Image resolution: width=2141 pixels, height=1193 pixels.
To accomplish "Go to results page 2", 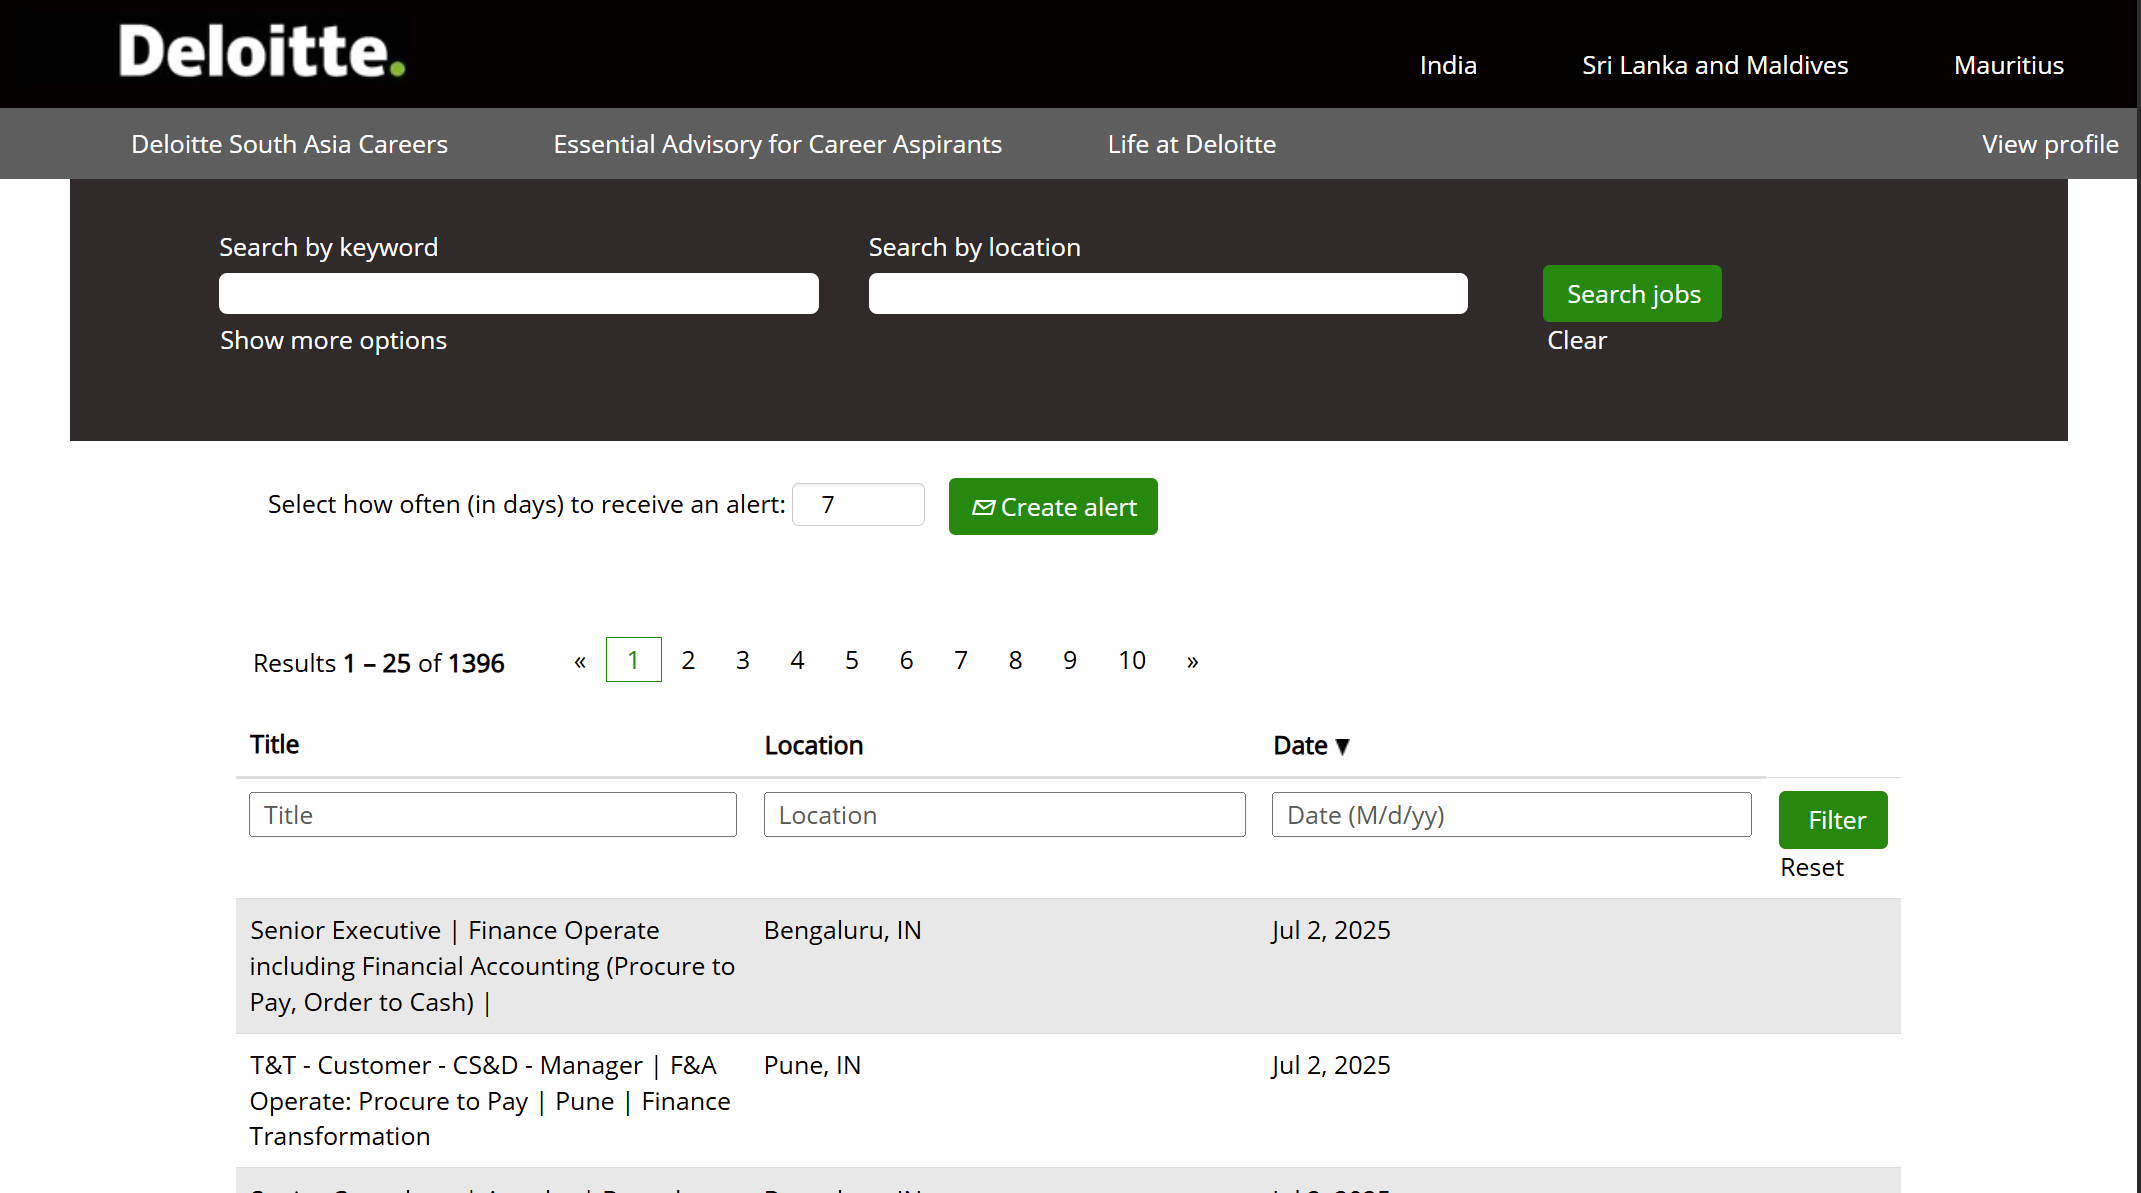I will coord(688,660).
